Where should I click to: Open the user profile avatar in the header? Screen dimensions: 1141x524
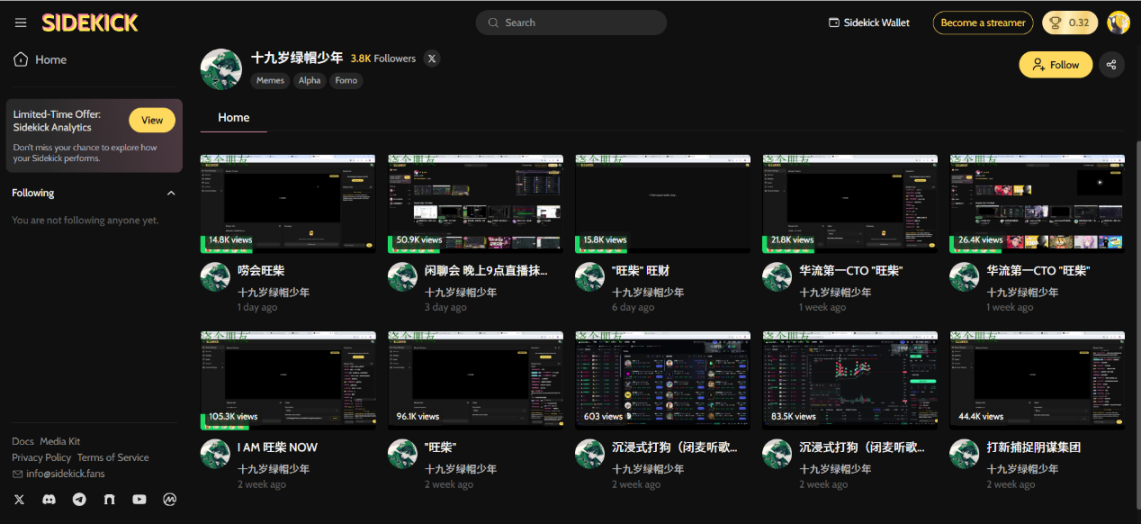tap(1118, 23)
